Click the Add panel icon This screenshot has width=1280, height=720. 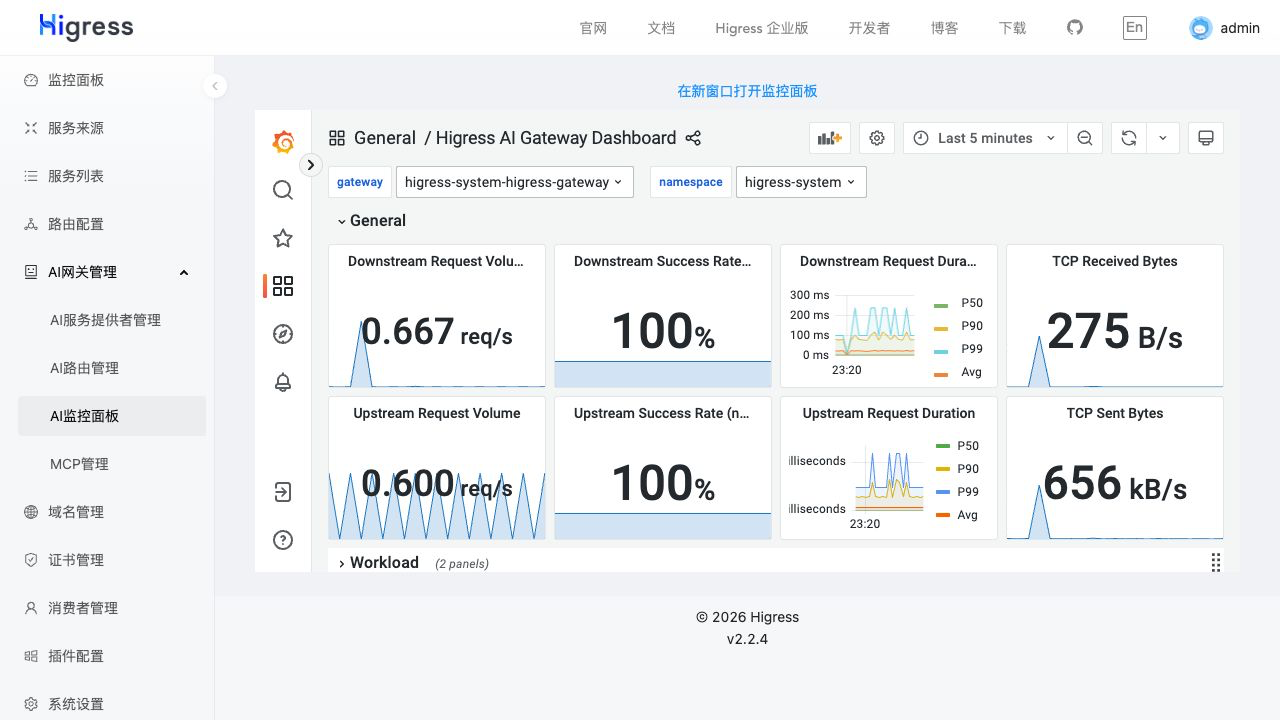(x=830, y=138)
